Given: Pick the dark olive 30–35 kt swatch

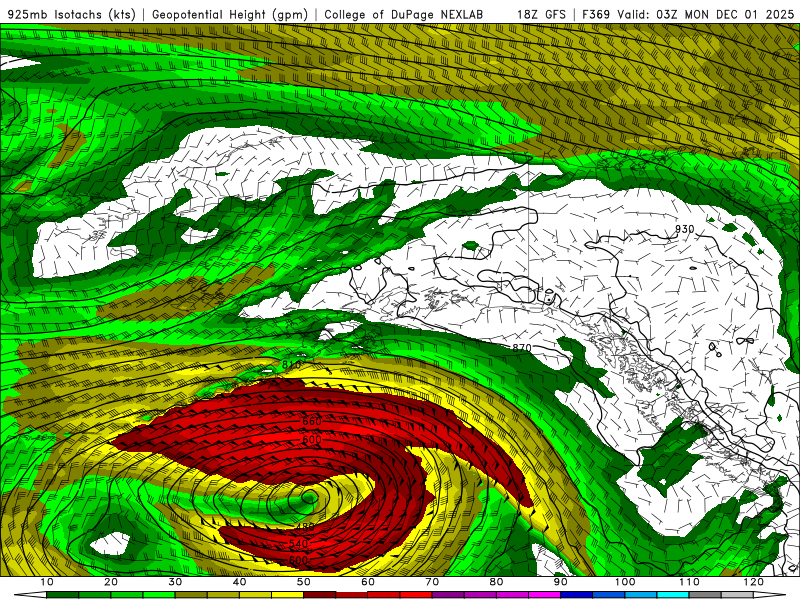Looking at the screenshot, I should coord(191,595).
